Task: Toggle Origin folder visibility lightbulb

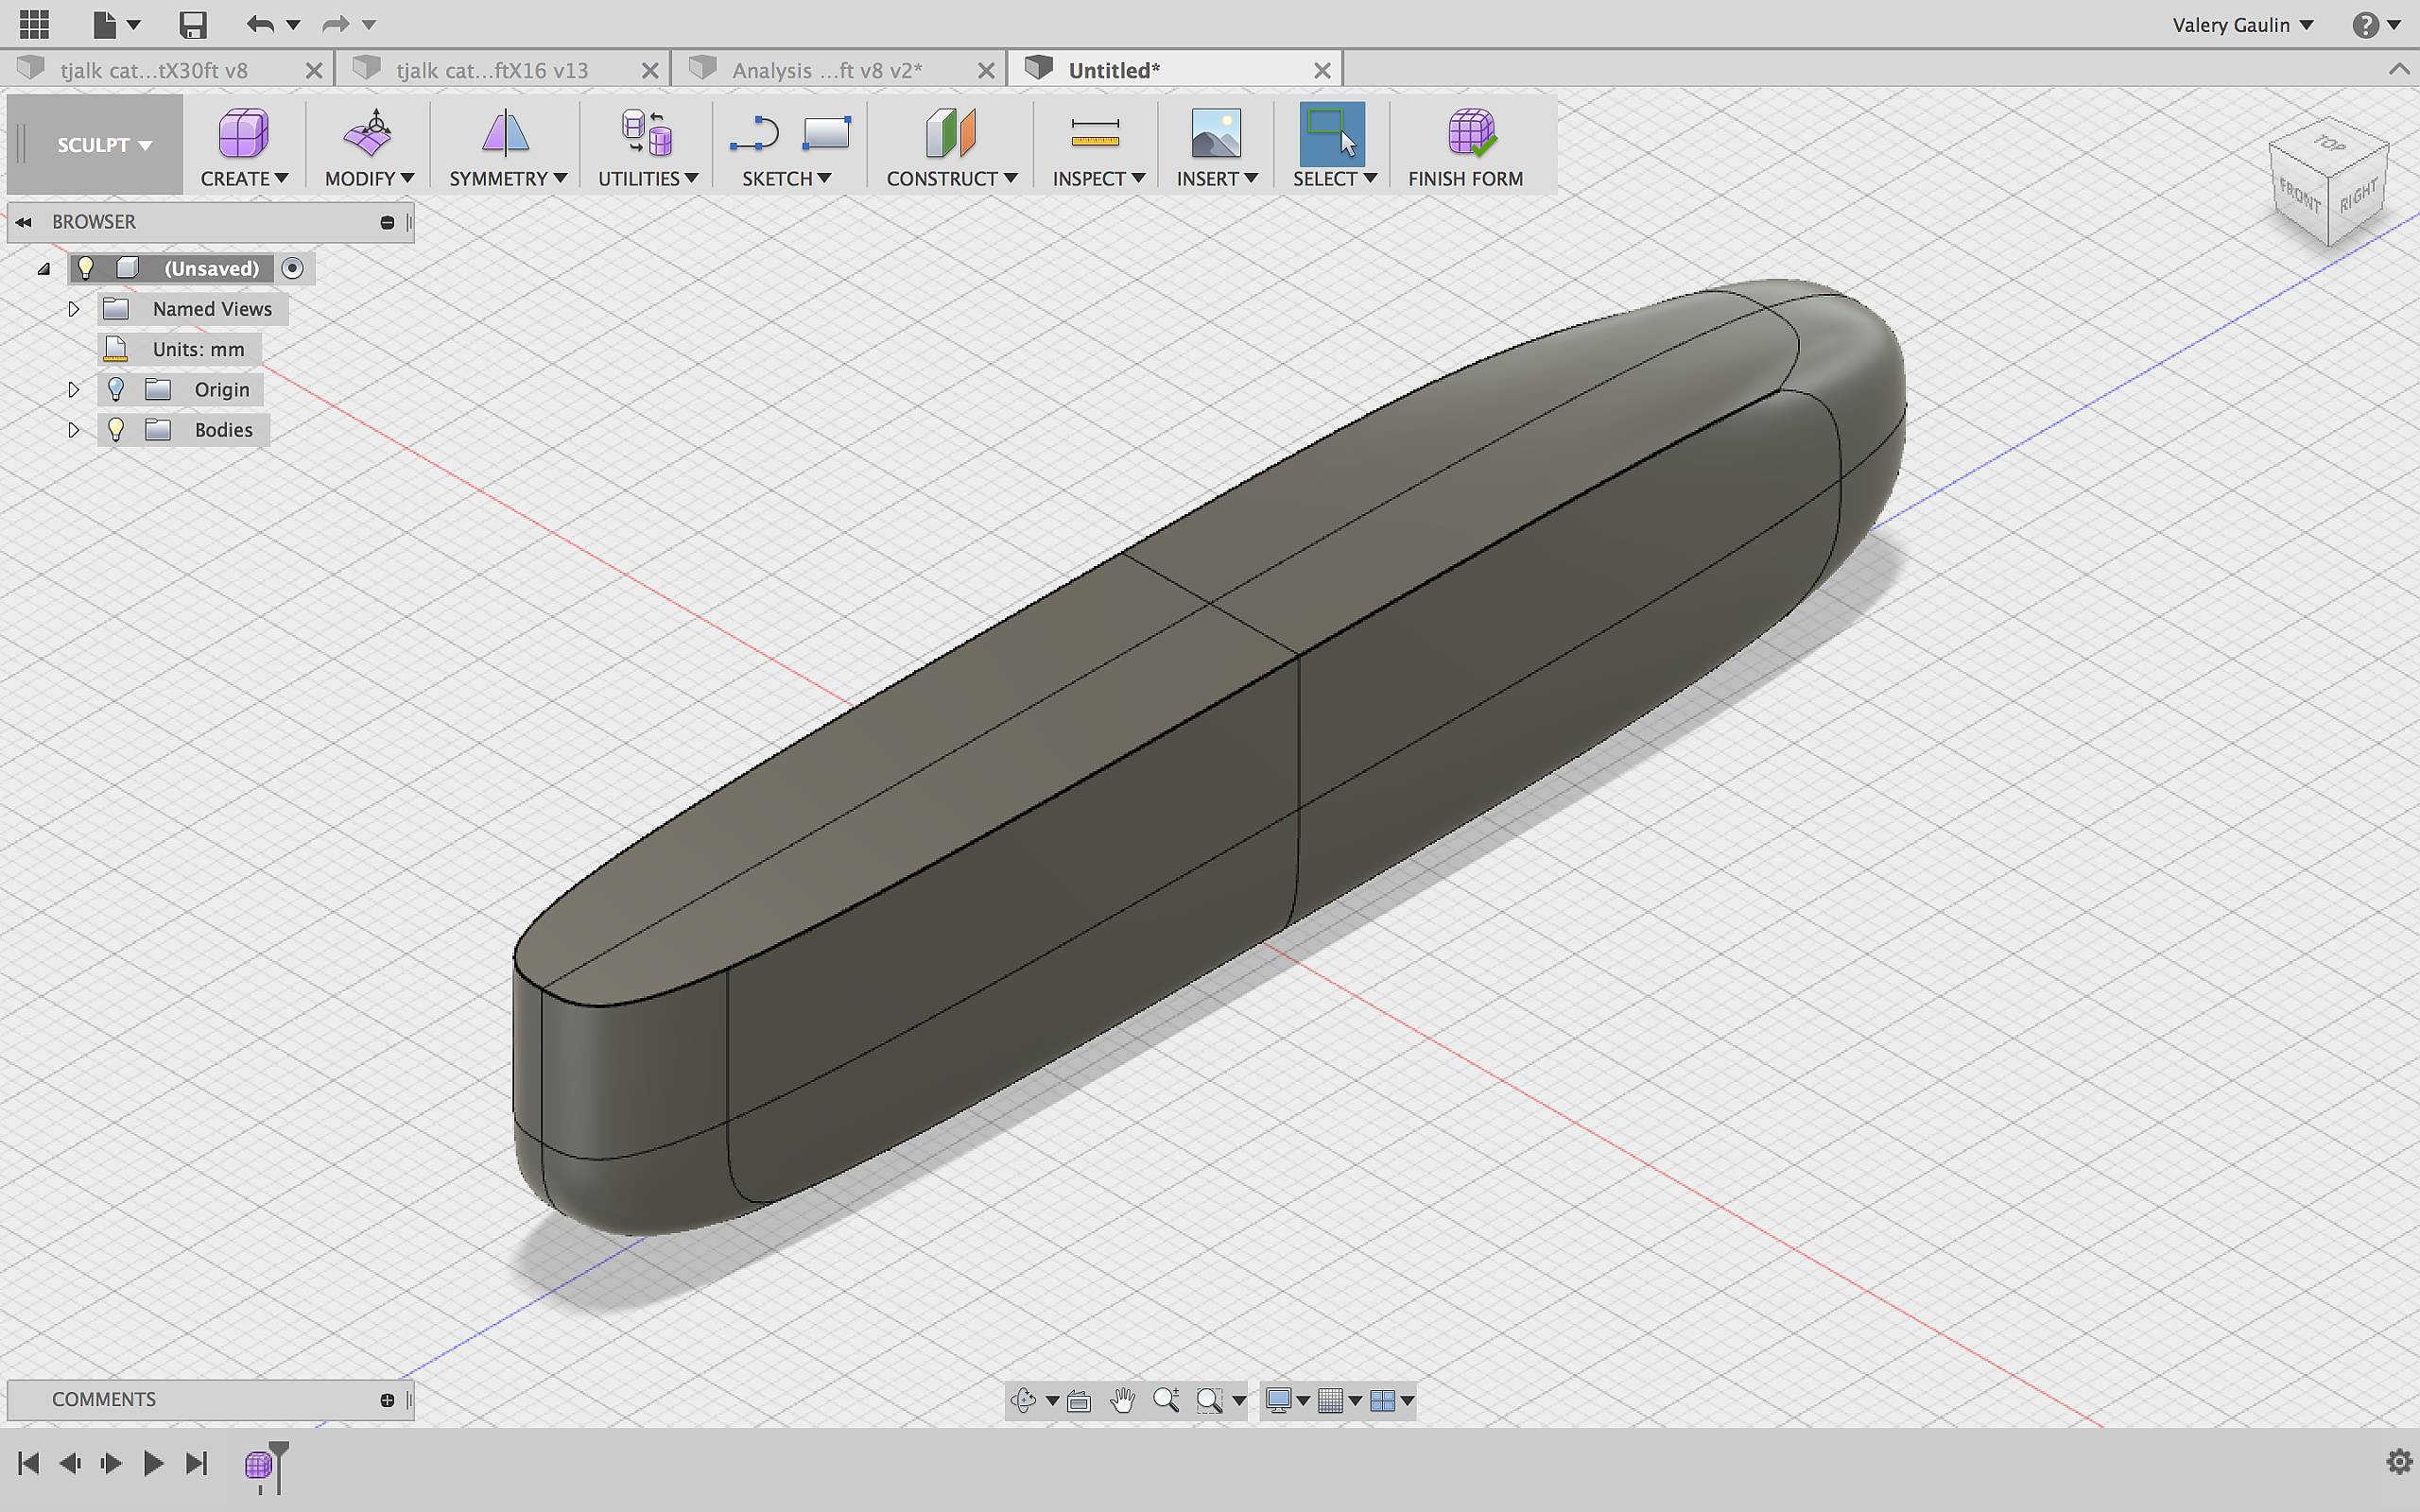Action: (116, 389)
